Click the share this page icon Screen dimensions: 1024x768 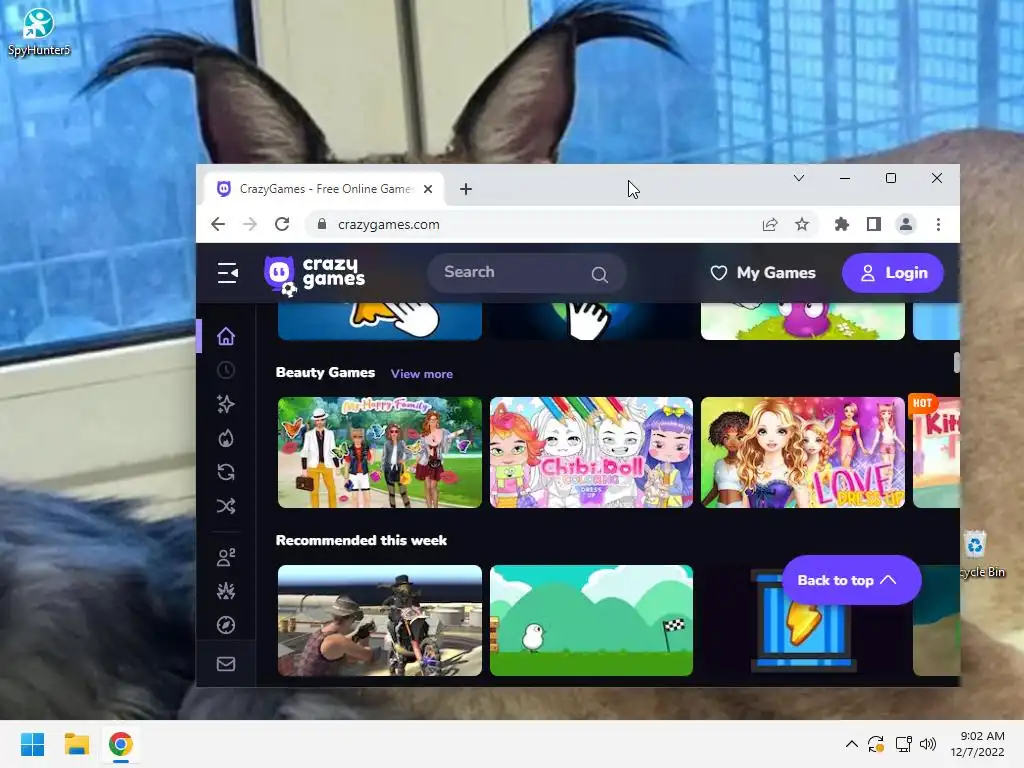pos(770,225)
